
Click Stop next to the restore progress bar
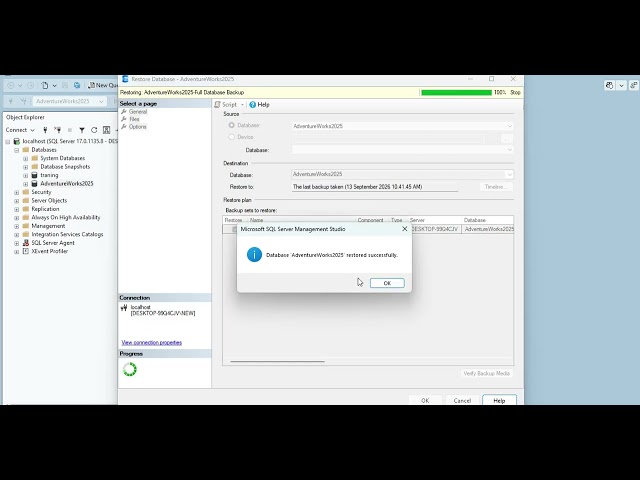pyautogui.click(x=516, y=93)
